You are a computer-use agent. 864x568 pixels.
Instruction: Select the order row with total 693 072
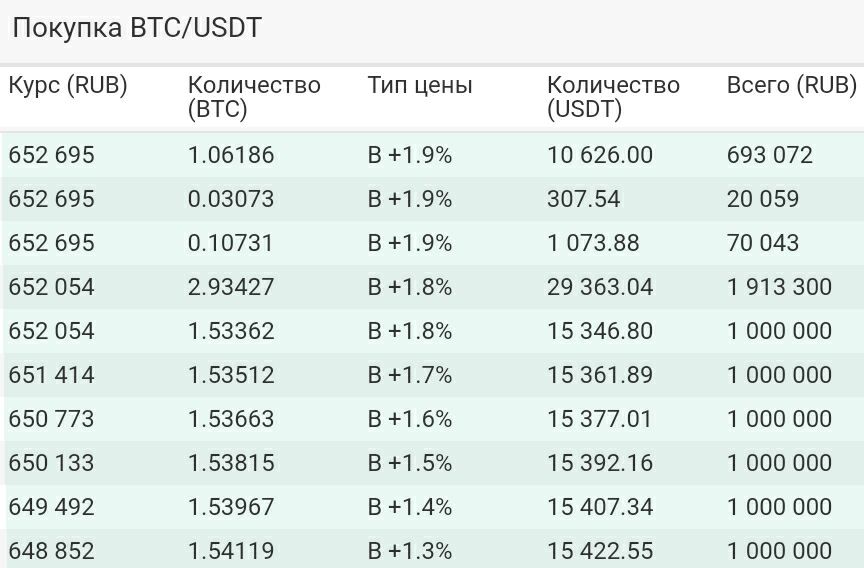[432, 155]
